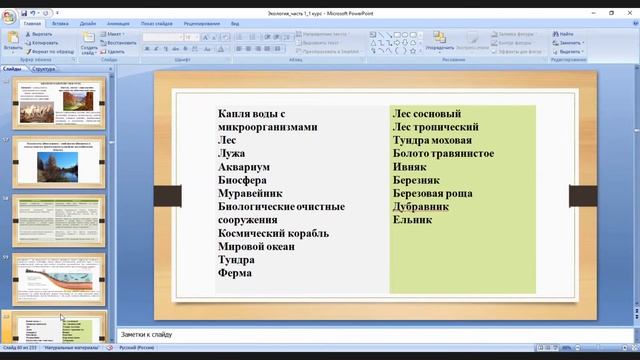This screenshot has width=640, height=360.
Task: Open the Вид ribbon tab
Action: [235, 24]
